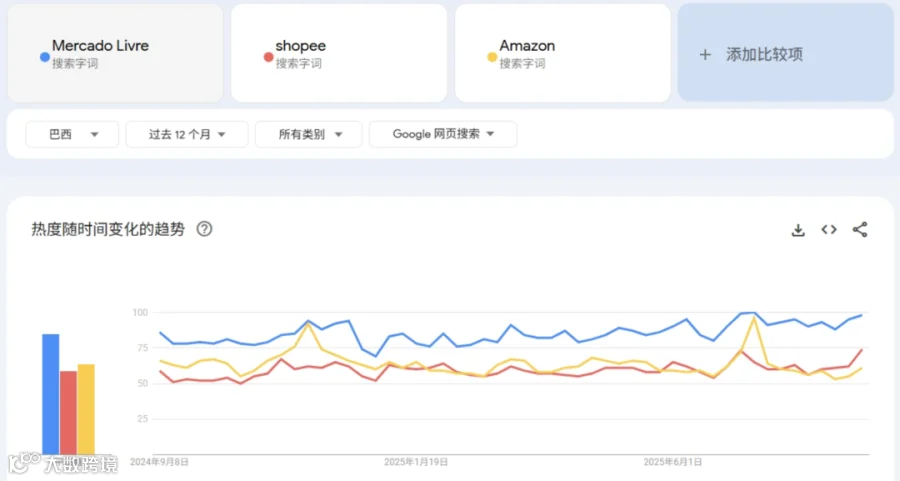Screen dimensions: 900x481
Task: Open the Google 网页搜索 search type dropdown
Action: 443,134
